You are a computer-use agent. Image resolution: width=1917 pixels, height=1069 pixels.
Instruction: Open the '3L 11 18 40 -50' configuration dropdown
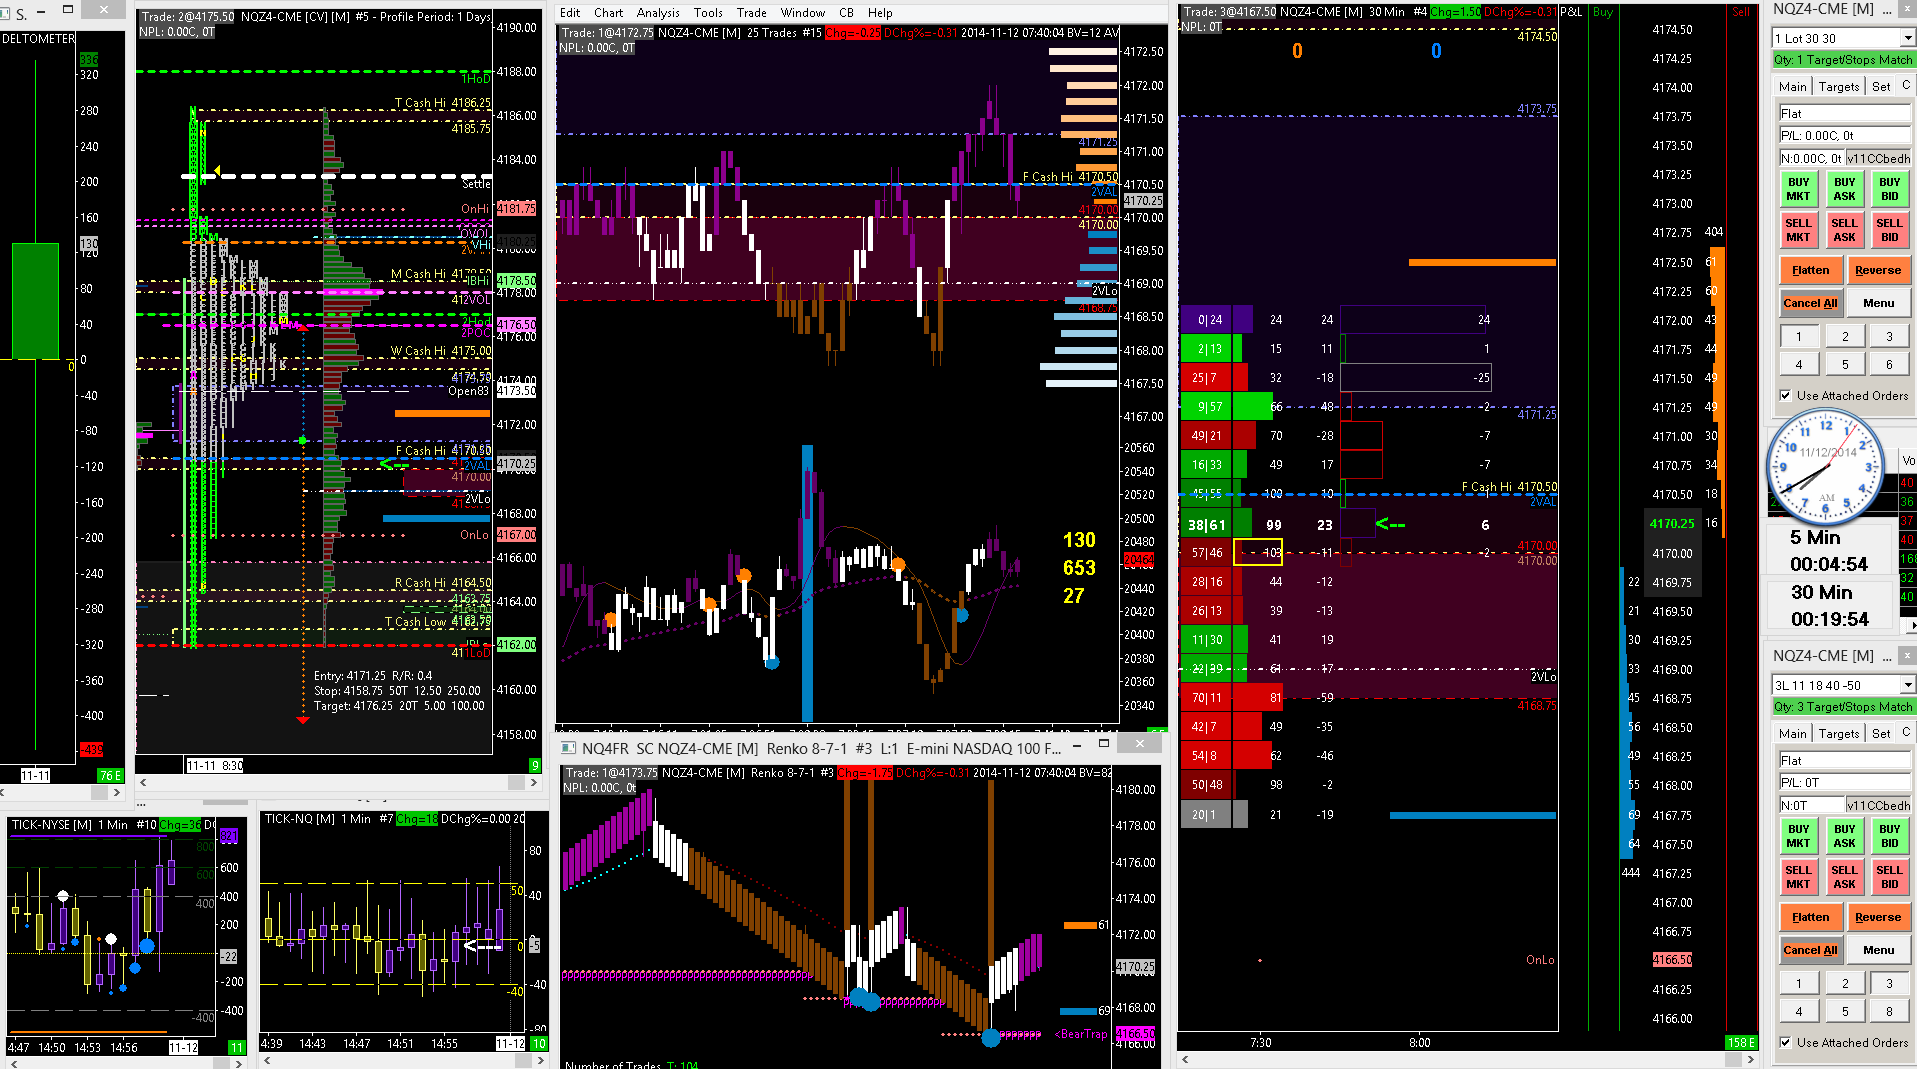coord(1908,685)
